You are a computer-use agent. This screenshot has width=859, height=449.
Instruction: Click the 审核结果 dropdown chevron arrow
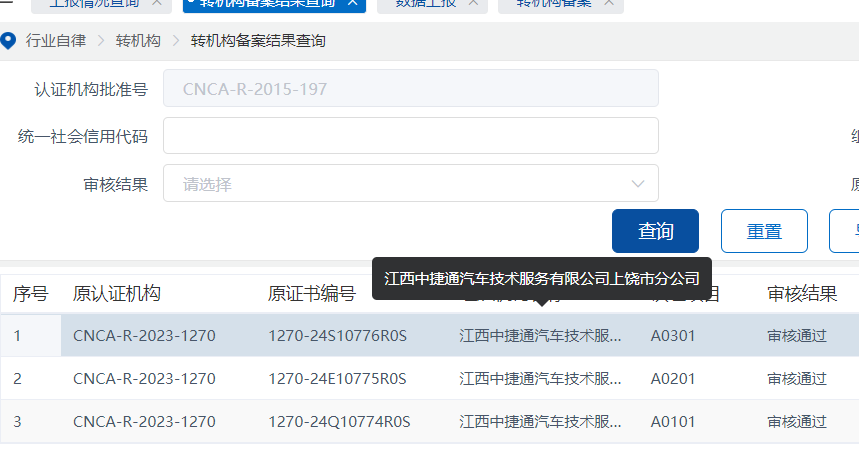pyautogui.click(x=638, y=184)
